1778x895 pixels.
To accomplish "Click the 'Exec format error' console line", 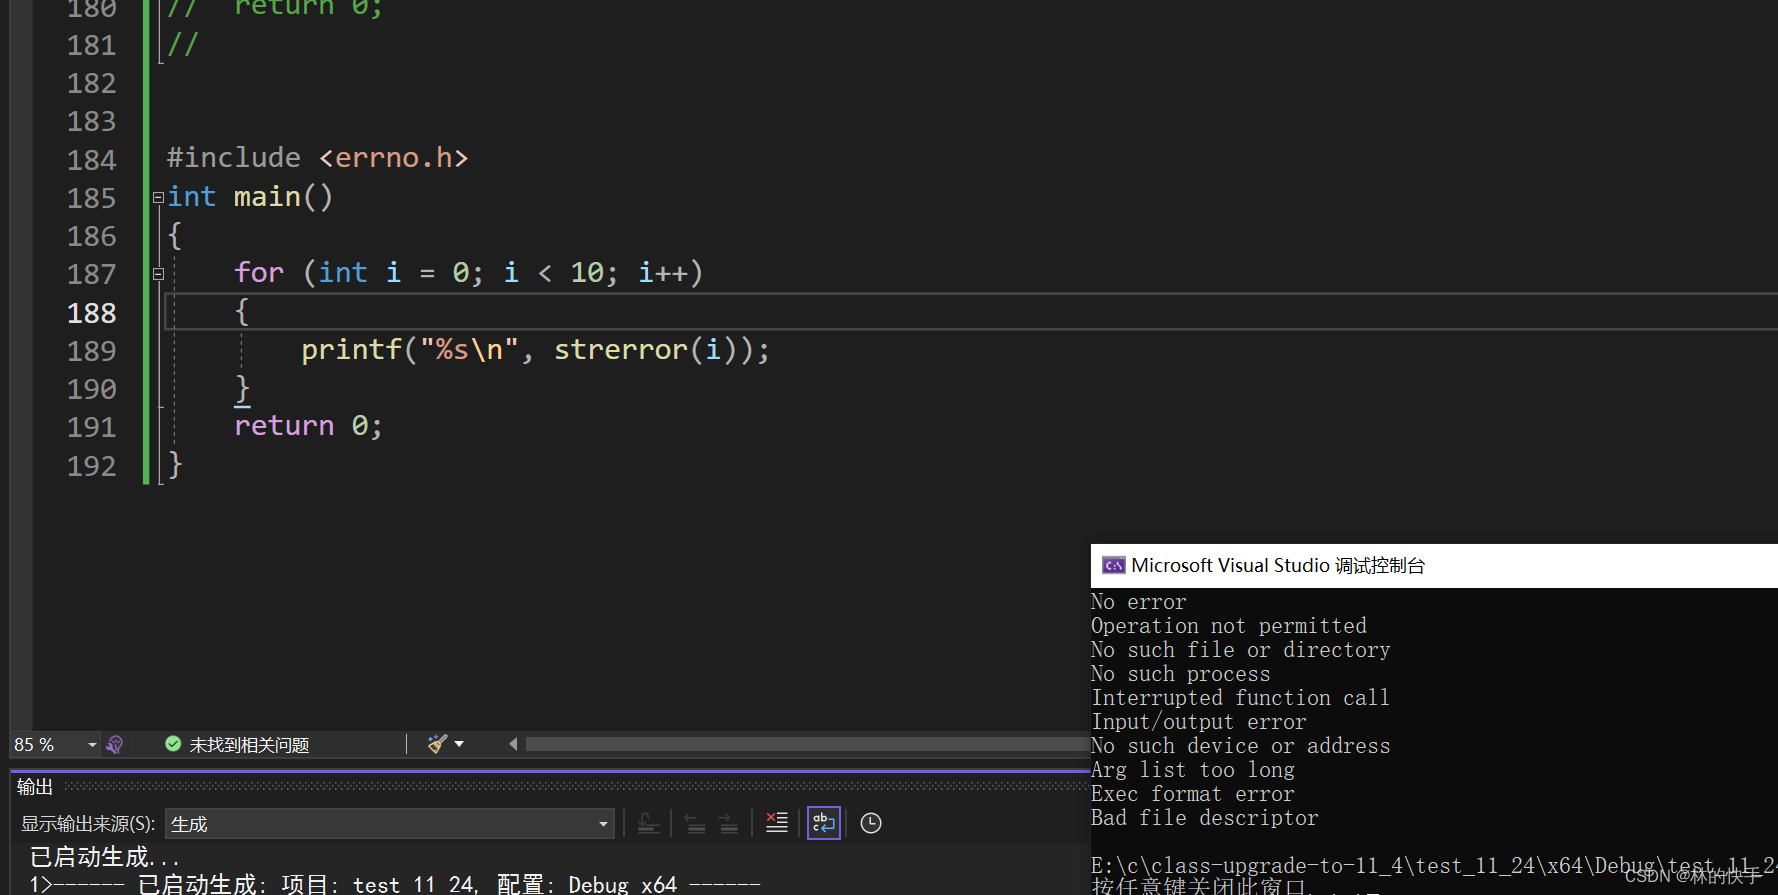I will coord(1192,794).
